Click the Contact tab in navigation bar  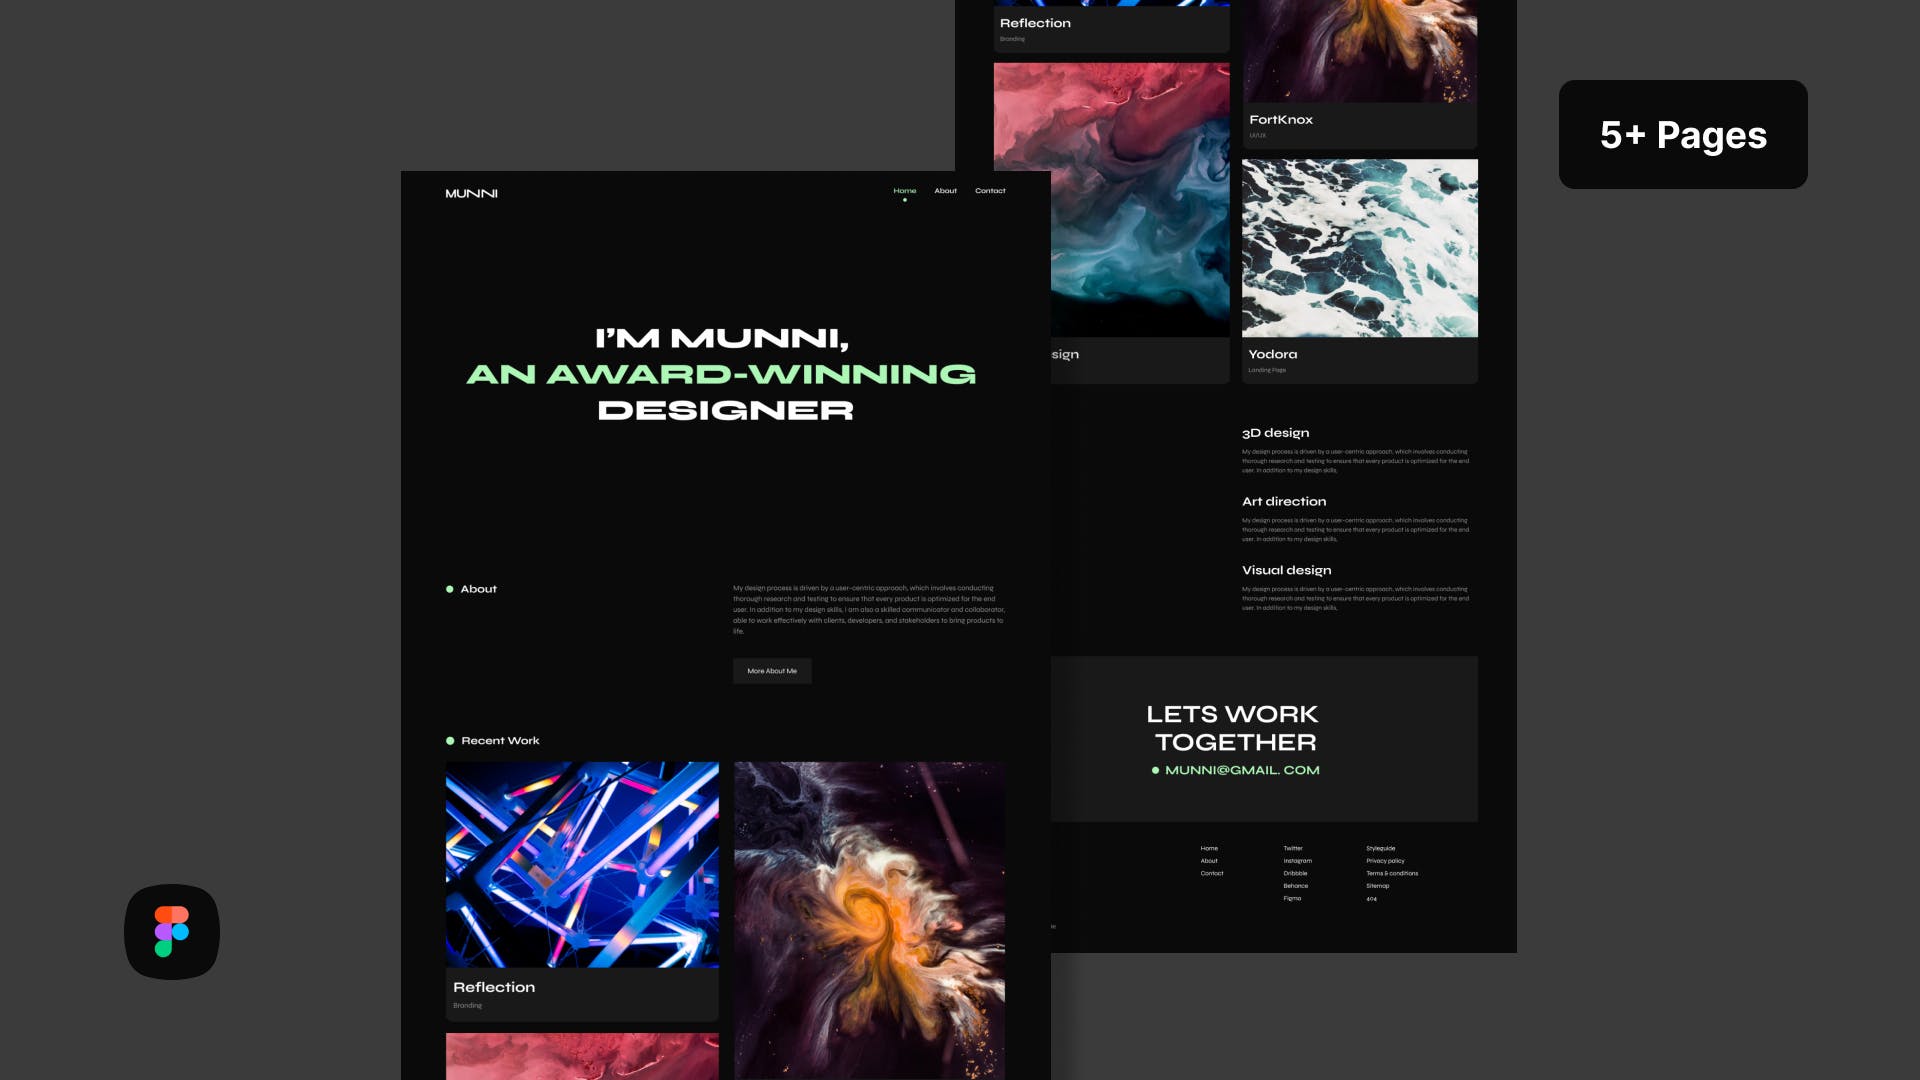(990, 191)
